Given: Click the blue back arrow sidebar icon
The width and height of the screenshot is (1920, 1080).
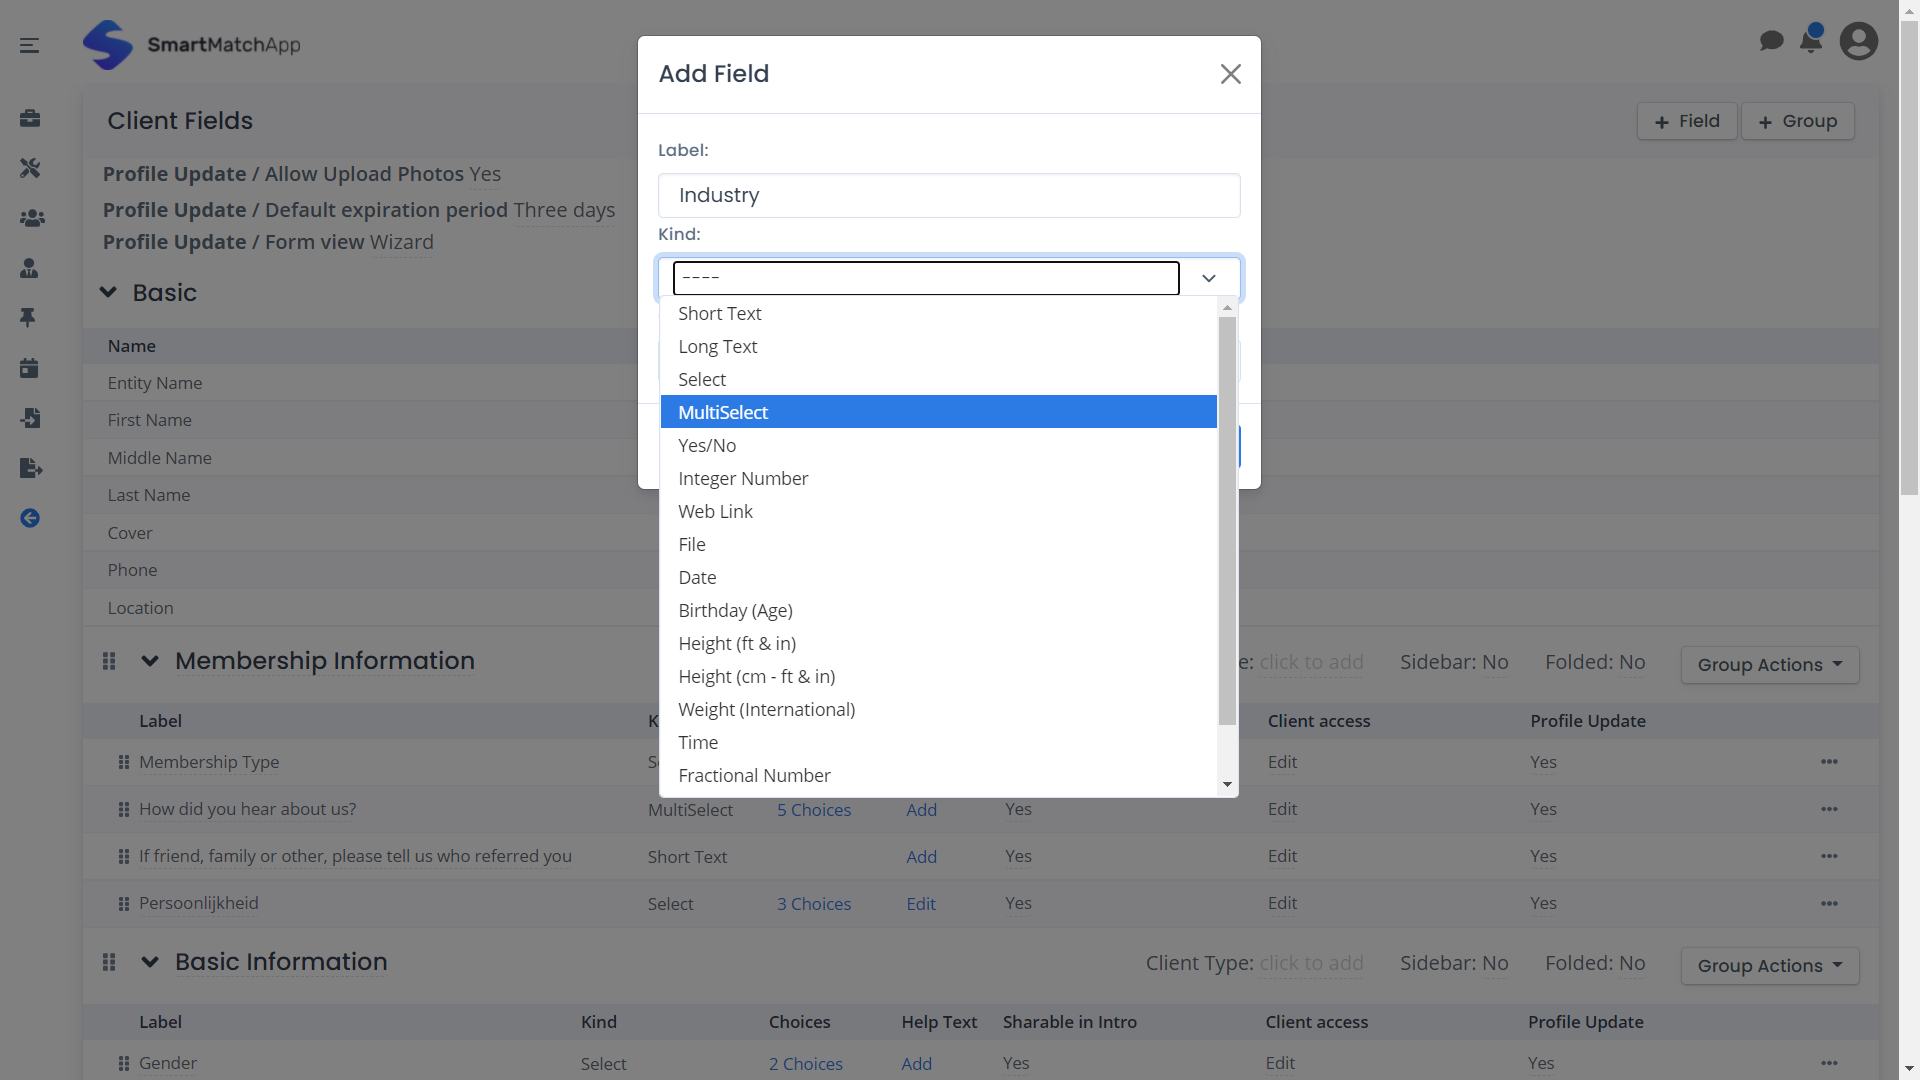Looking at the screenshot, I should pos(30,518).
